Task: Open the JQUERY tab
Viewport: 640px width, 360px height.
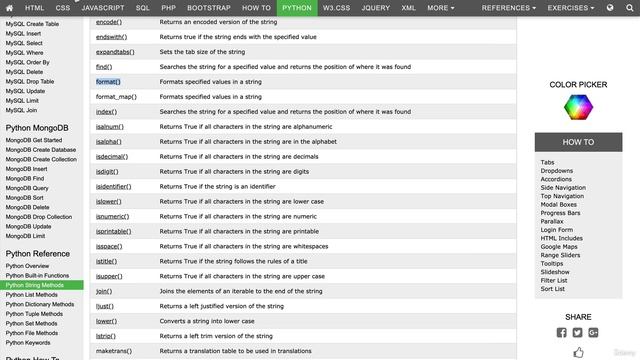Action: coord(376,8)
